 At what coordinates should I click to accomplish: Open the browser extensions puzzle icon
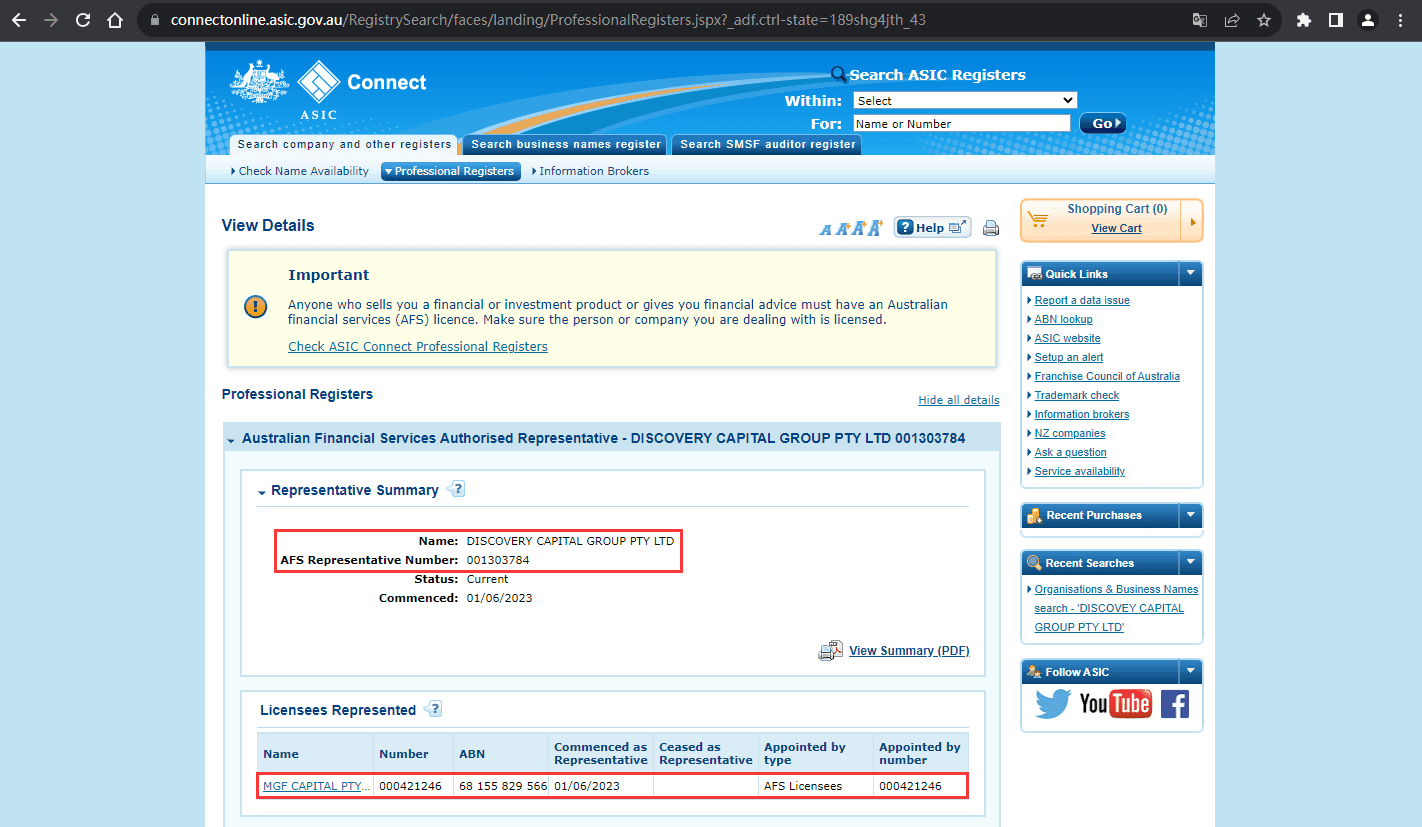click(1303, 20)
